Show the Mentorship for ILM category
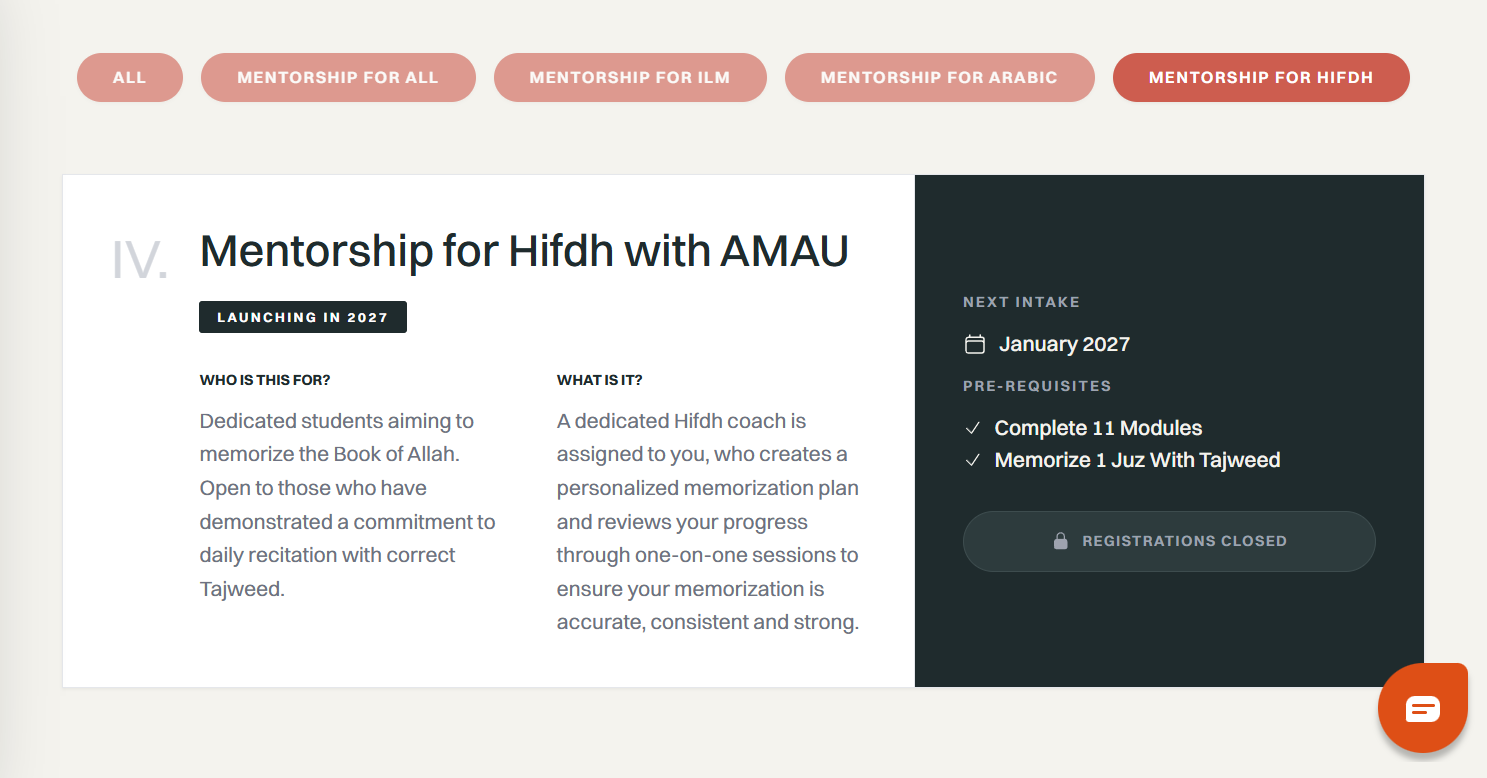Viewport: 1487px width, 778px height. [630, 77]
